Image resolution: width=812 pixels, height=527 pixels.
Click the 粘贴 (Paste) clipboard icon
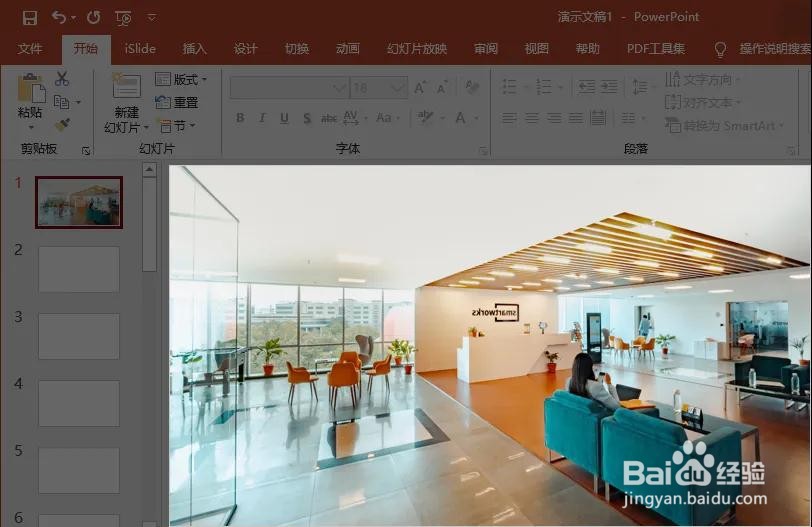click(x=31, y=89)
